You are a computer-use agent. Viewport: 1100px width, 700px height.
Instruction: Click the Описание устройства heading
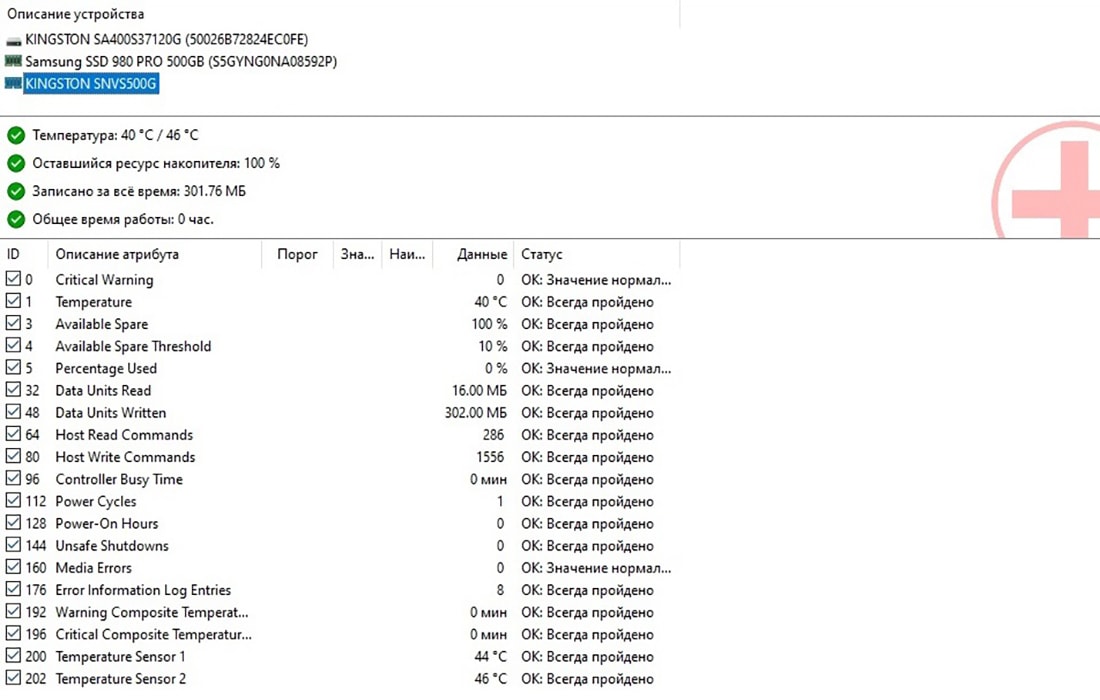(x=75, y=14)
